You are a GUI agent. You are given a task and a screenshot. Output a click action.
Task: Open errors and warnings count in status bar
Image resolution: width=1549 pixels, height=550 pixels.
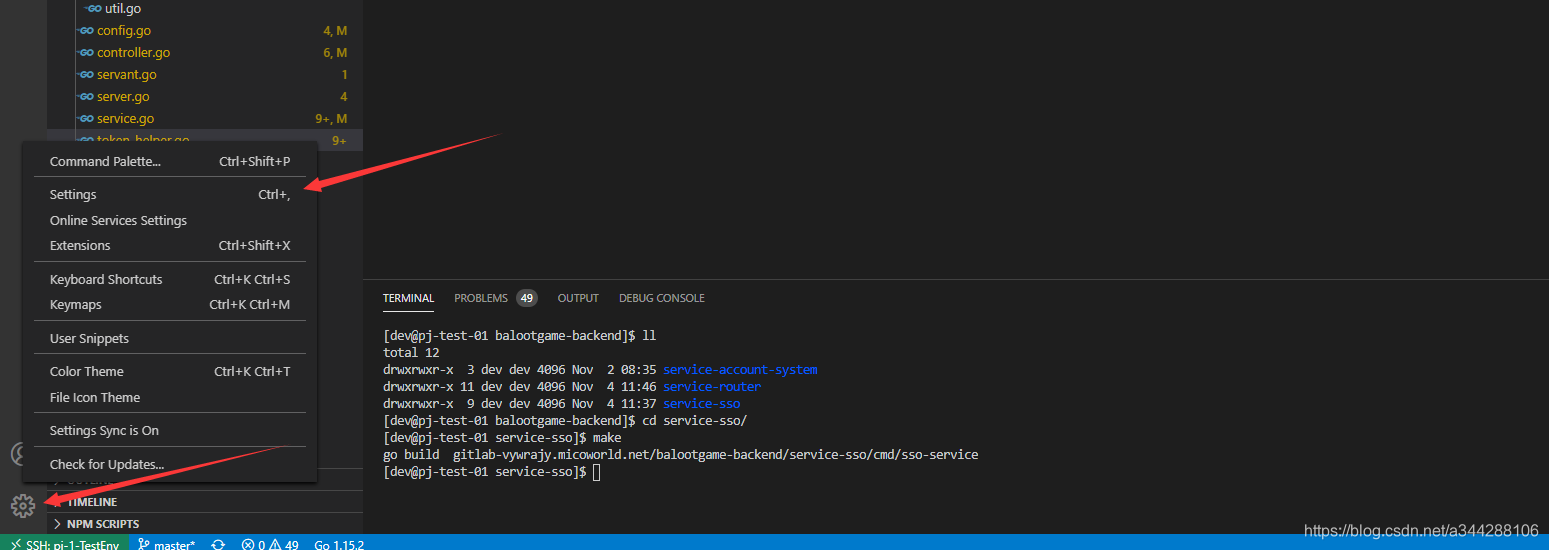pyautogui.click(x=270, y=544)
